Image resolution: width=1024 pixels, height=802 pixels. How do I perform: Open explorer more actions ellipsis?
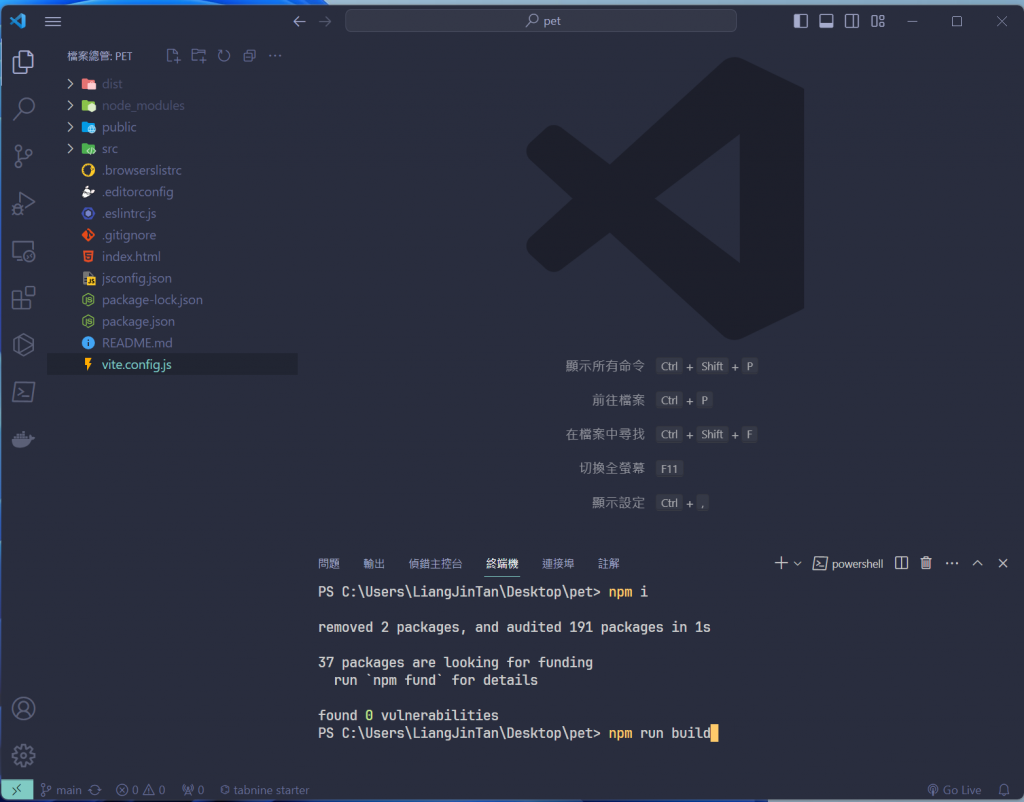coord(276,56)
